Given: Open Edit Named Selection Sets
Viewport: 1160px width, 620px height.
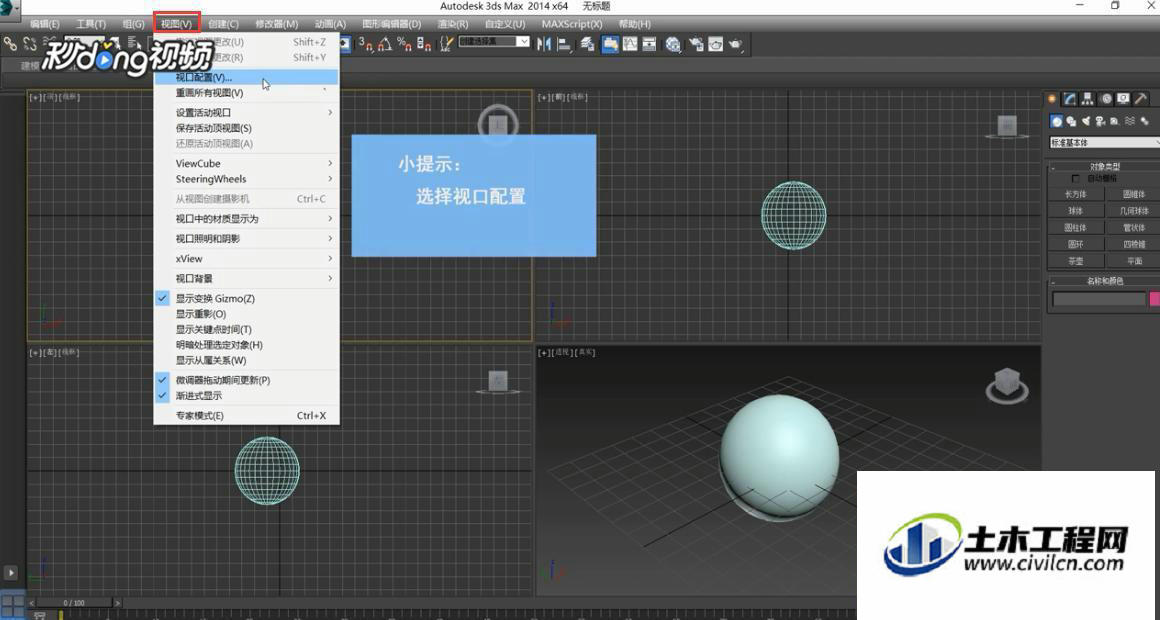Looking at the screenshot, I should 446,44.
